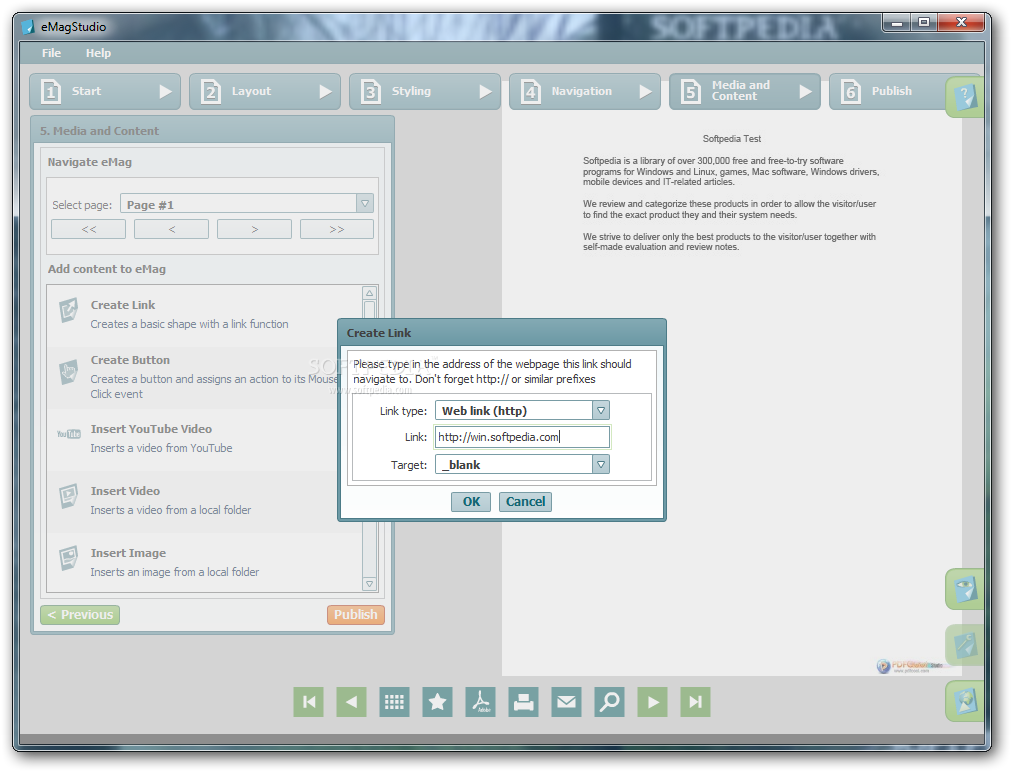Image resolution: width=1012 pixels, height=772 pixels.
Task: Click the orange Publish button
Action: tap(356, 615)
